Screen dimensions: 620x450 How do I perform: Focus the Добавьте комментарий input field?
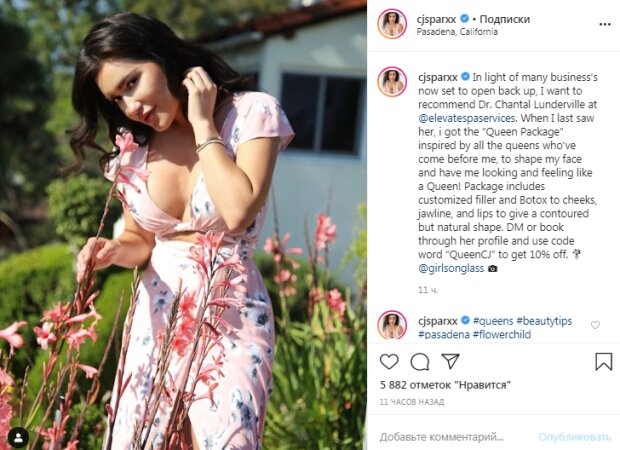[455, 437]
